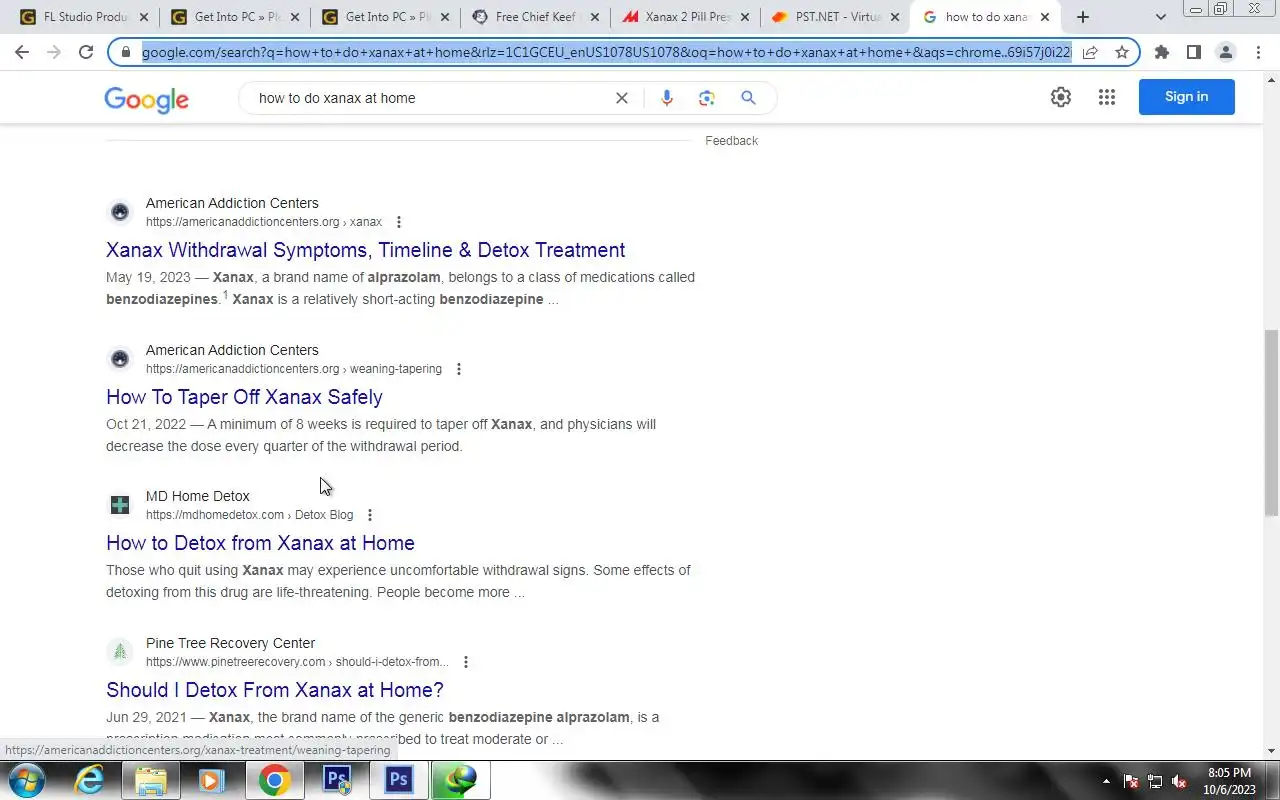Close the PST.NET tab
Viewport: 1280px width, 800px height.
pyautogui.click(x=894, y=17)
